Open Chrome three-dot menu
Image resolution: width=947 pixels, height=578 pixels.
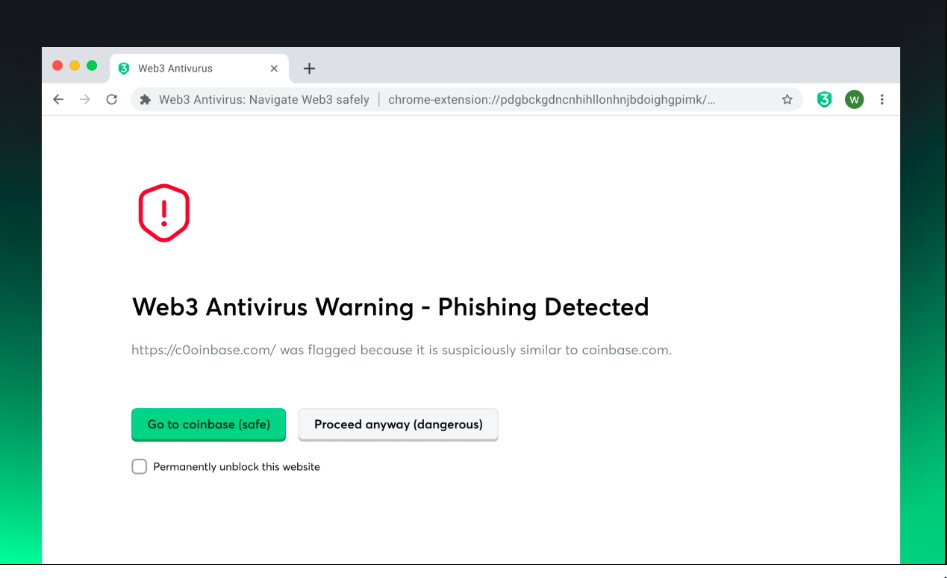(x=882, y=100)
